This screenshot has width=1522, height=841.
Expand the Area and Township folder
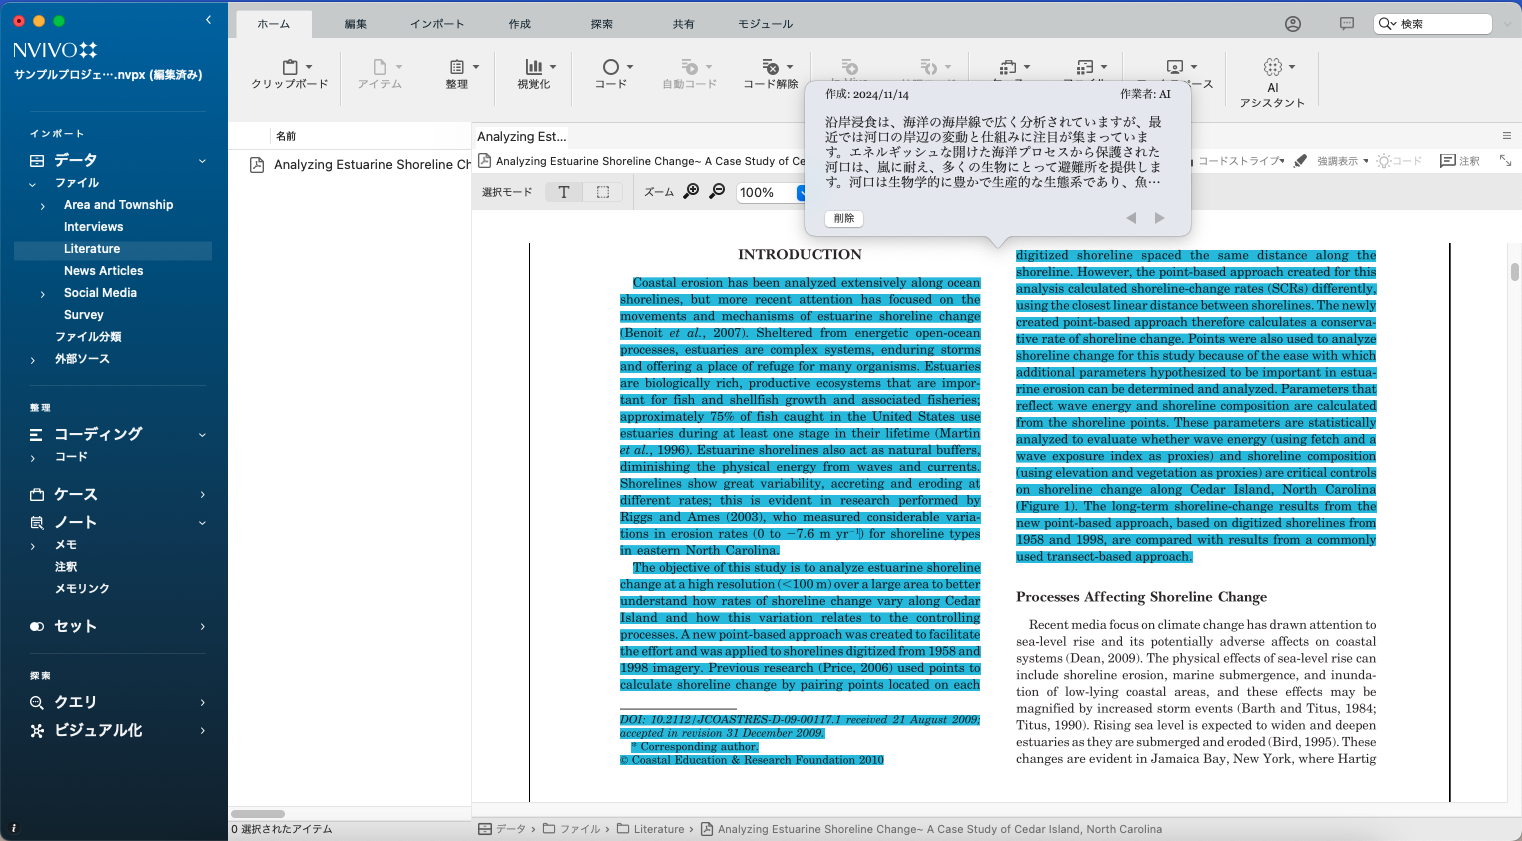(x=42, y=206)
